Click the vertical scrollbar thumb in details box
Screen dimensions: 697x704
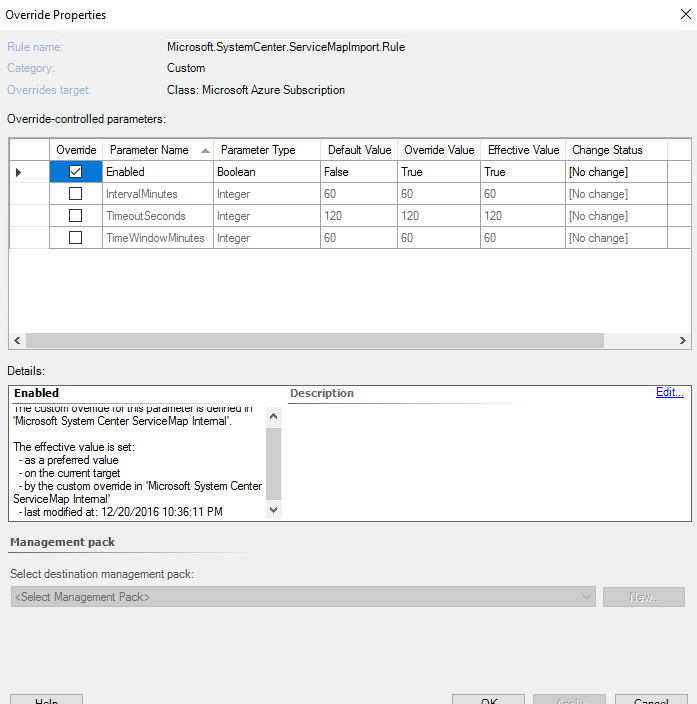[x=274, y=464]
